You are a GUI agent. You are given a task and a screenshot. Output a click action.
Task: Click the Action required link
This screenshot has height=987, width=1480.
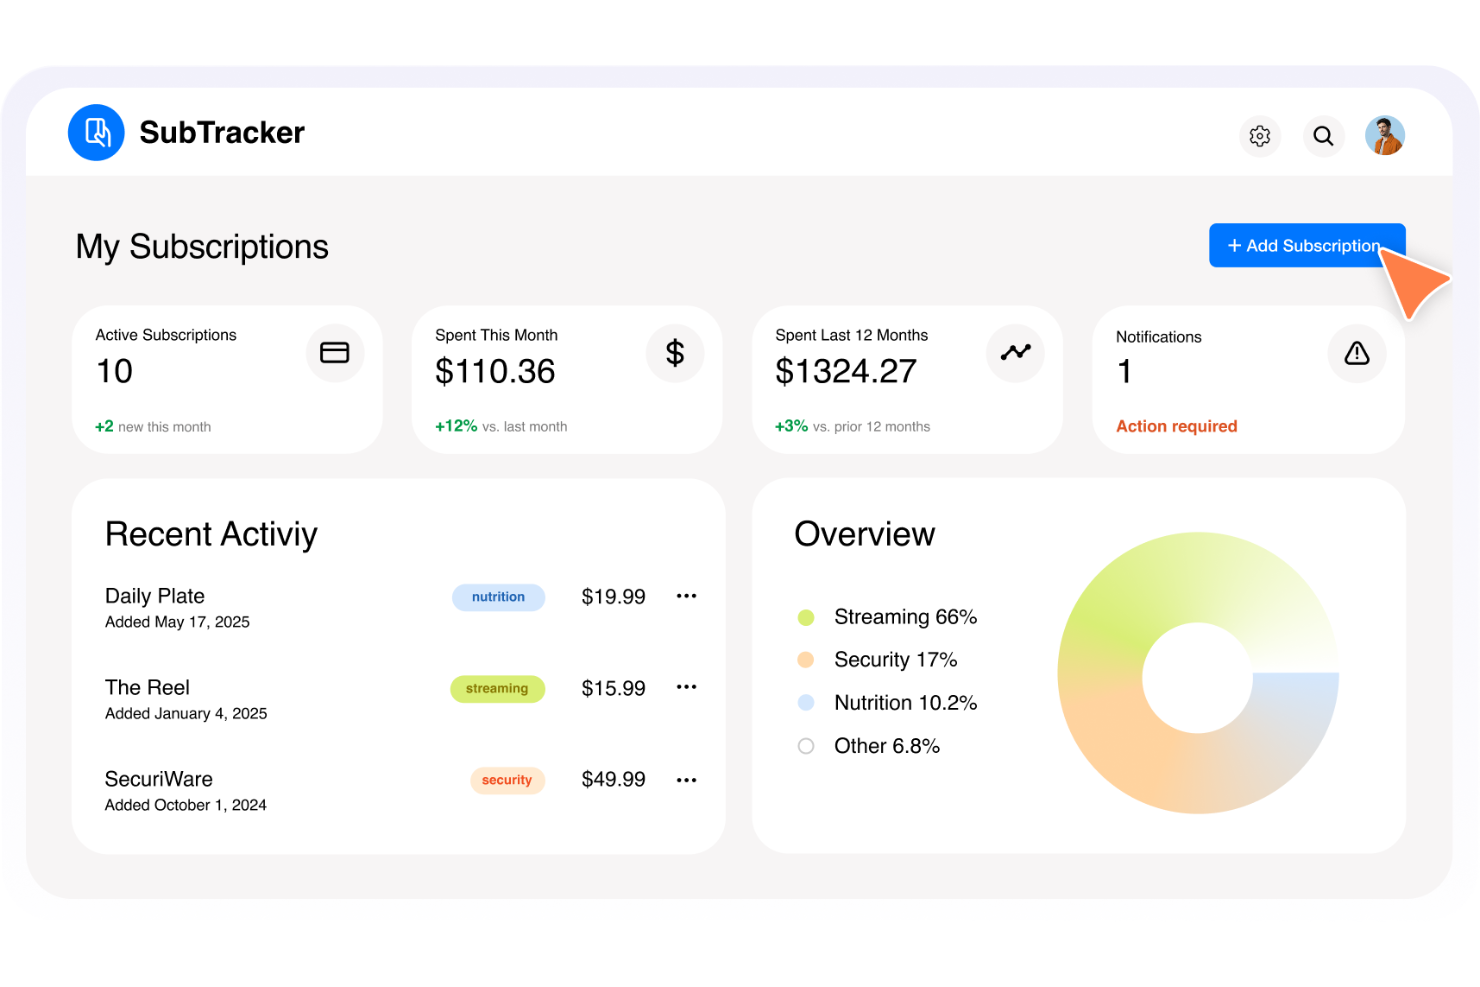pyautogui.click(x=1176, y=426)
